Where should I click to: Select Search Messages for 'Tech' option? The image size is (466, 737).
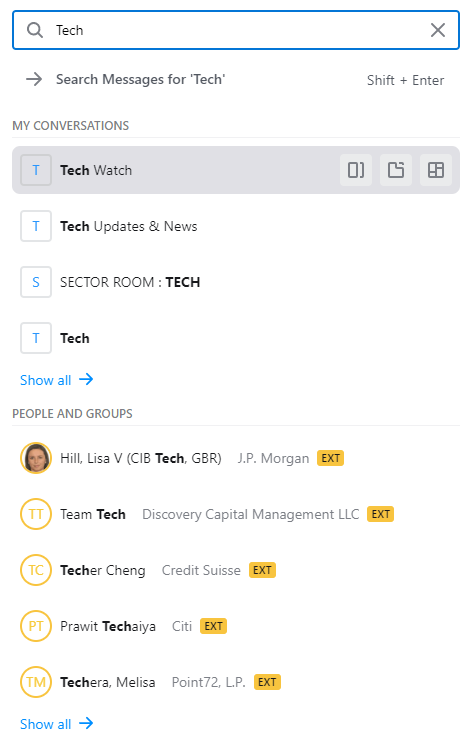click(x=236, y=79)
